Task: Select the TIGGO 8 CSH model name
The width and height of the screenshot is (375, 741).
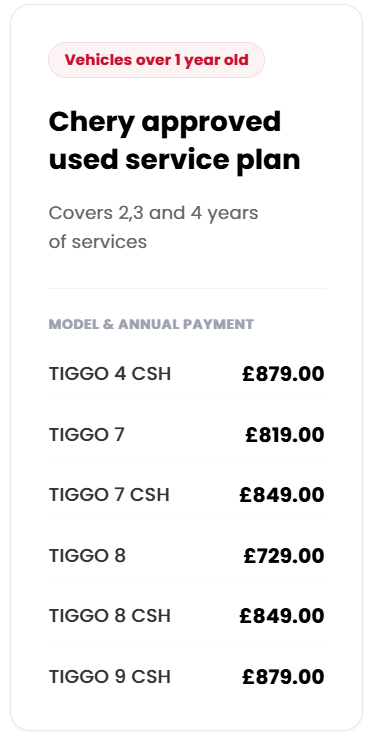Action: (110, 616)
